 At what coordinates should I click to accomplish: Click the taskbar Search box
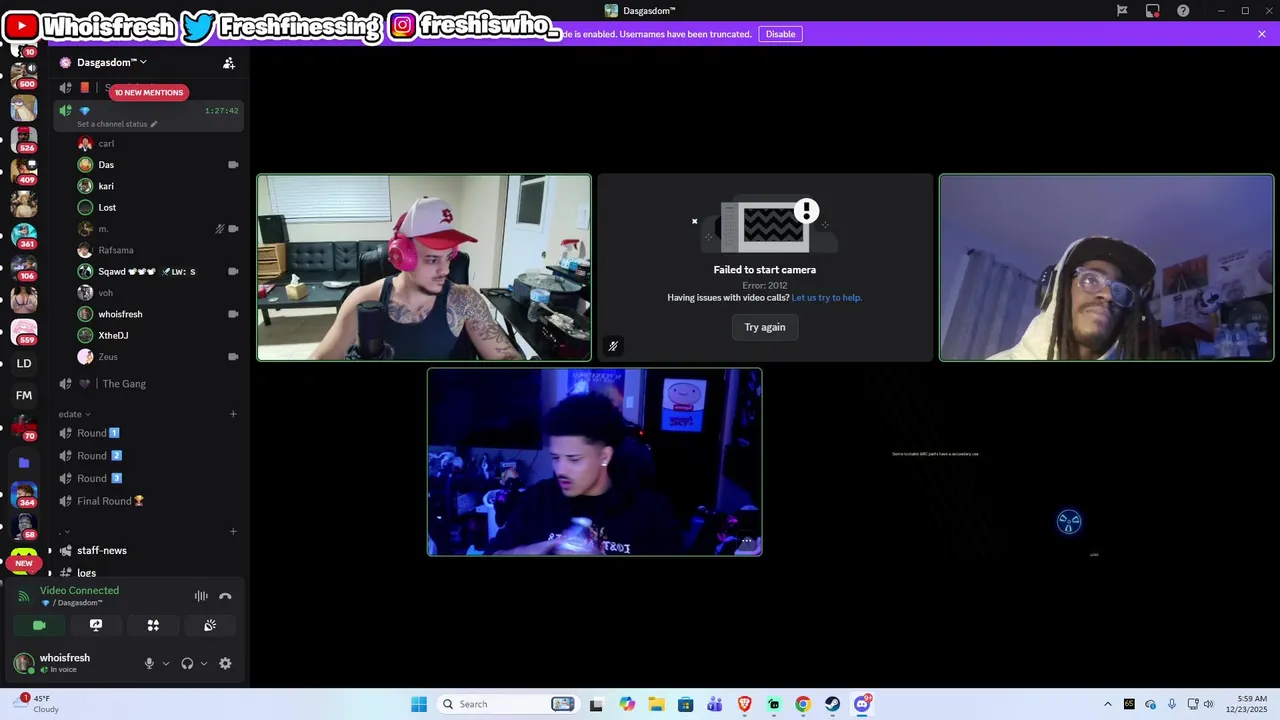click(x=510, y=704)
